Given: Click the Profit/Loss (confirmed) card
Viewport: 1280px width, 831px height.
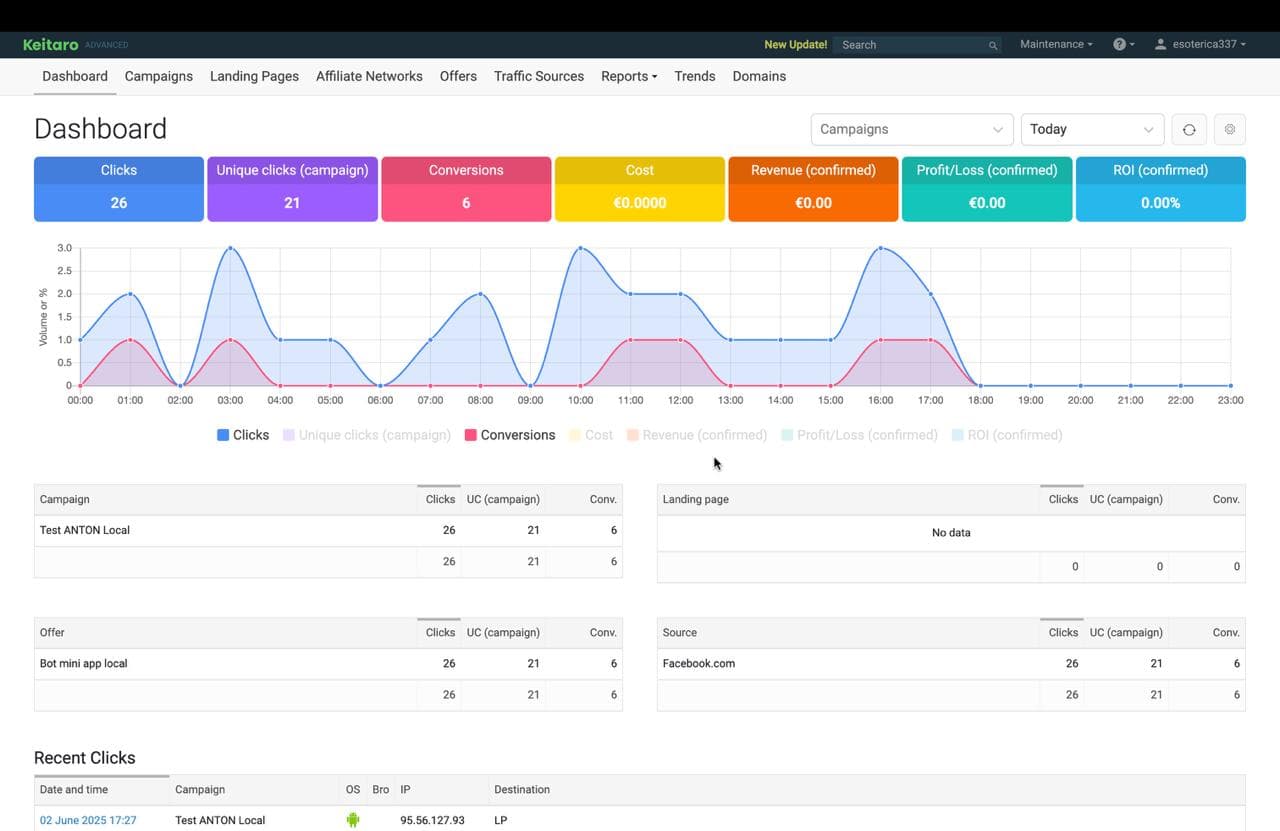Looking at the screenshot, I should tap(987, 189).
